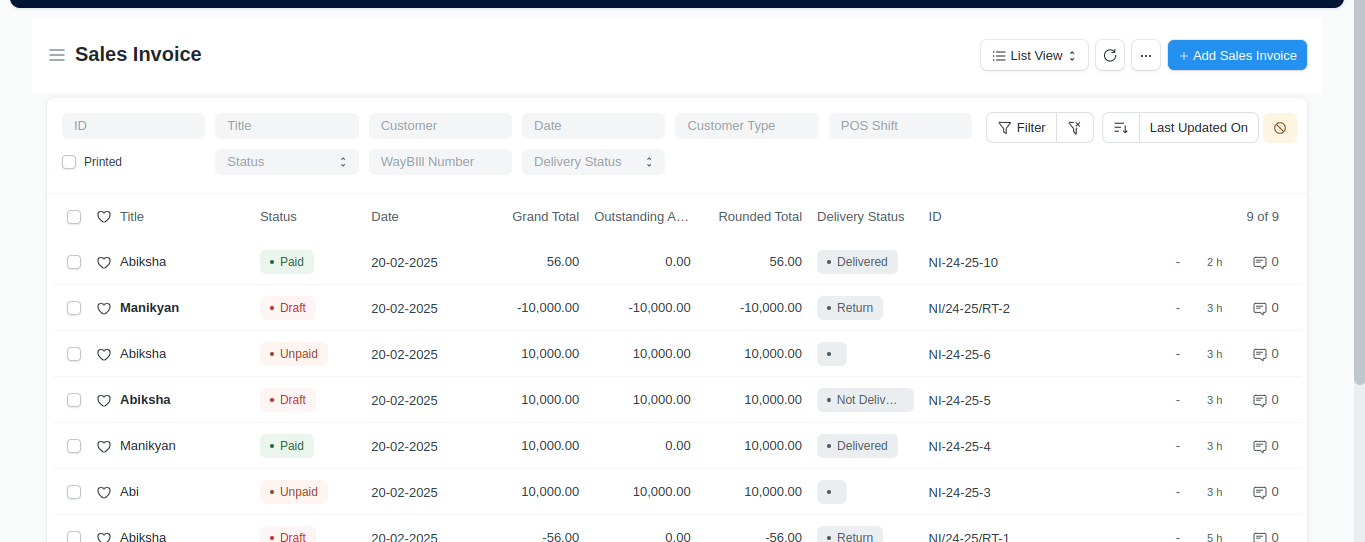
Task: Open the List View switcher dropdown
Action: pyautogui.click(x=1034, y=56)
